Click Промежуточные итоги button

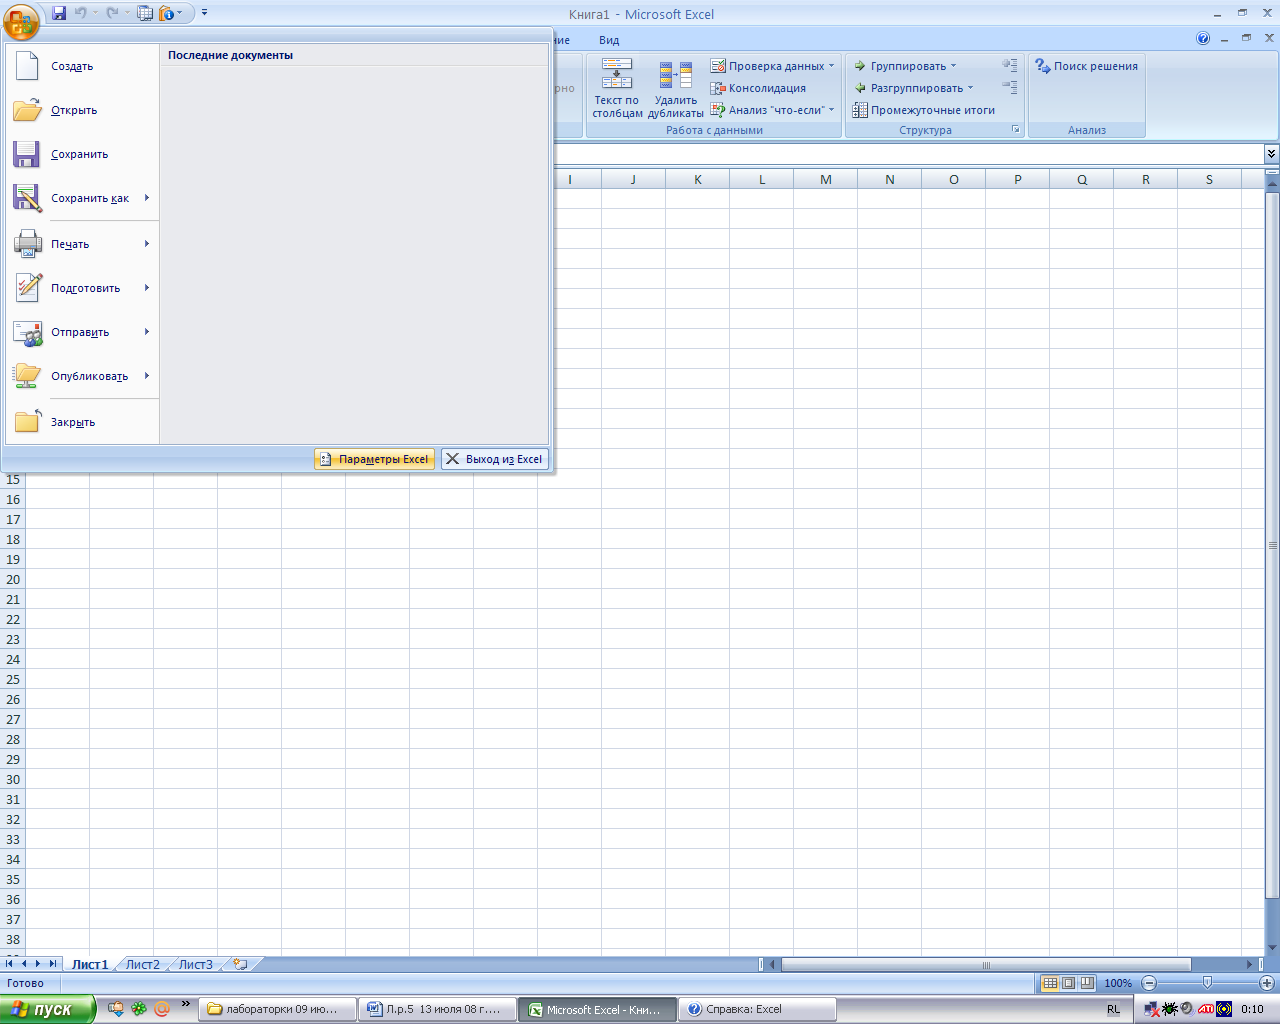(924, 110)
